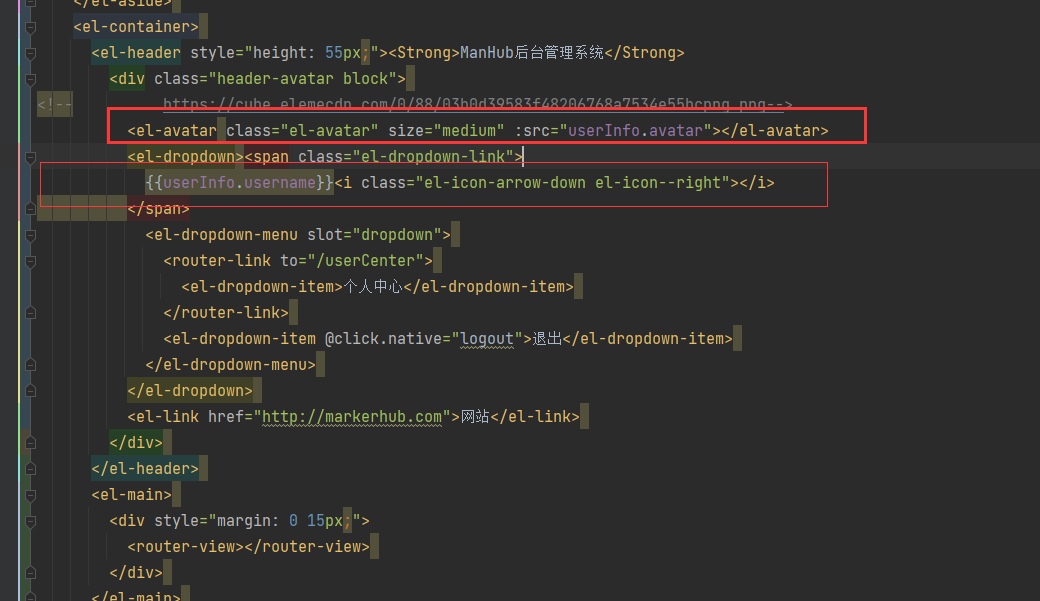Click the opening <el-avatar tag name
Viewport: 1040px width, 601px height.
172,131
